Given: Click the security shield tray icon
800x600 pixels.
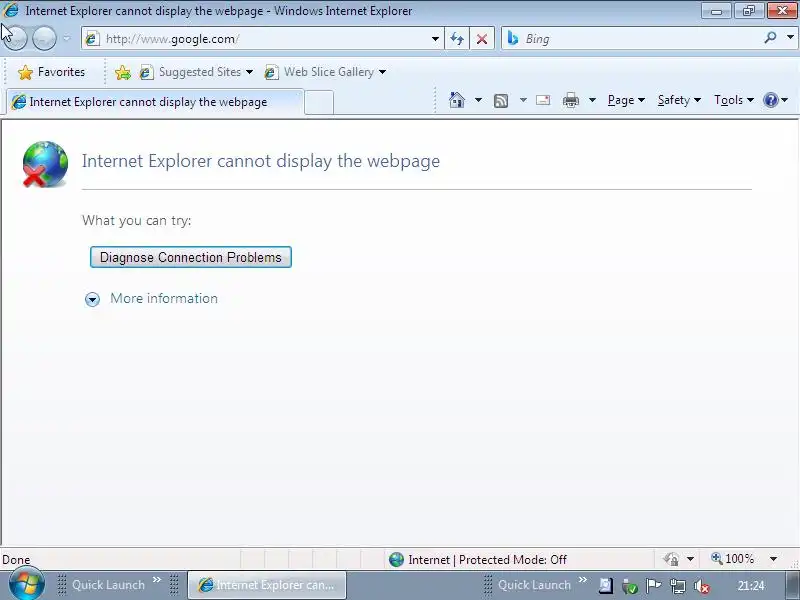Looking at the screenshot, I should click(x=630, y=586).
